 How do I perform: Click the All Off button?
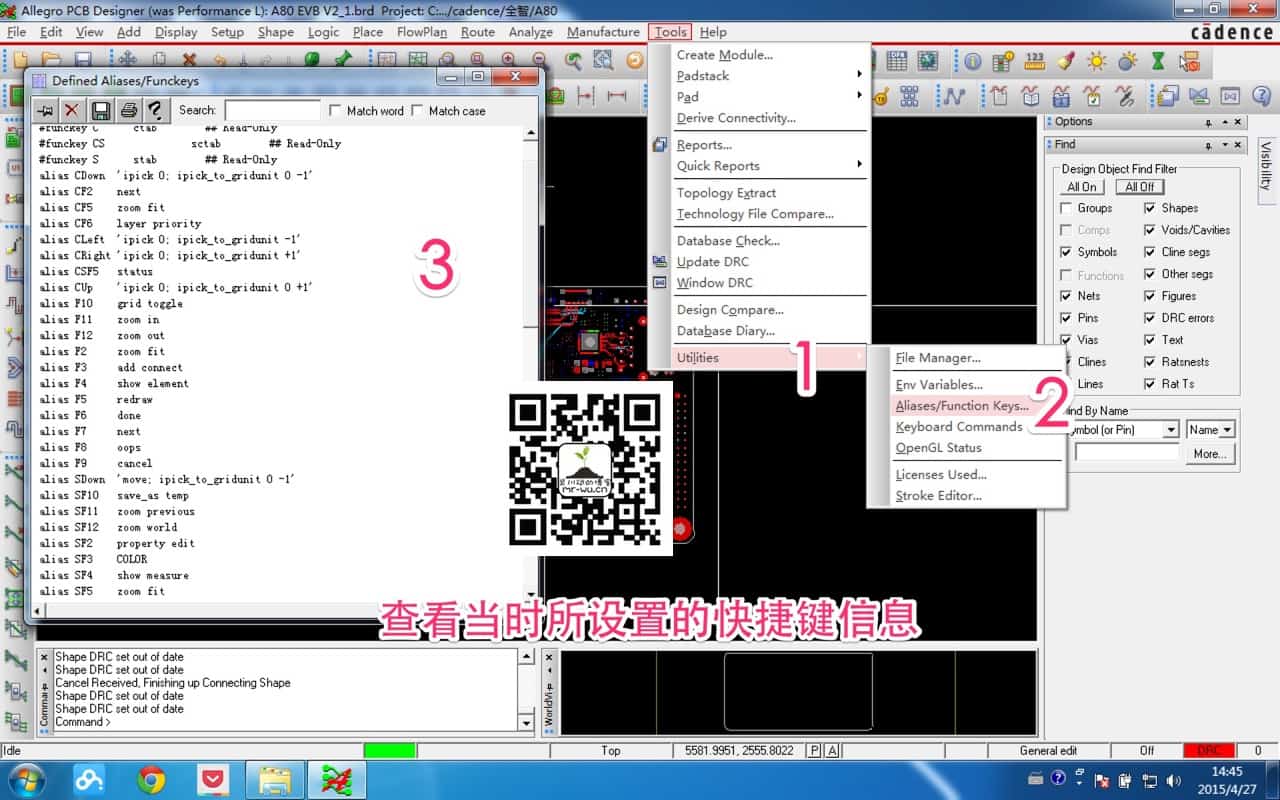tap(1140, 187)
